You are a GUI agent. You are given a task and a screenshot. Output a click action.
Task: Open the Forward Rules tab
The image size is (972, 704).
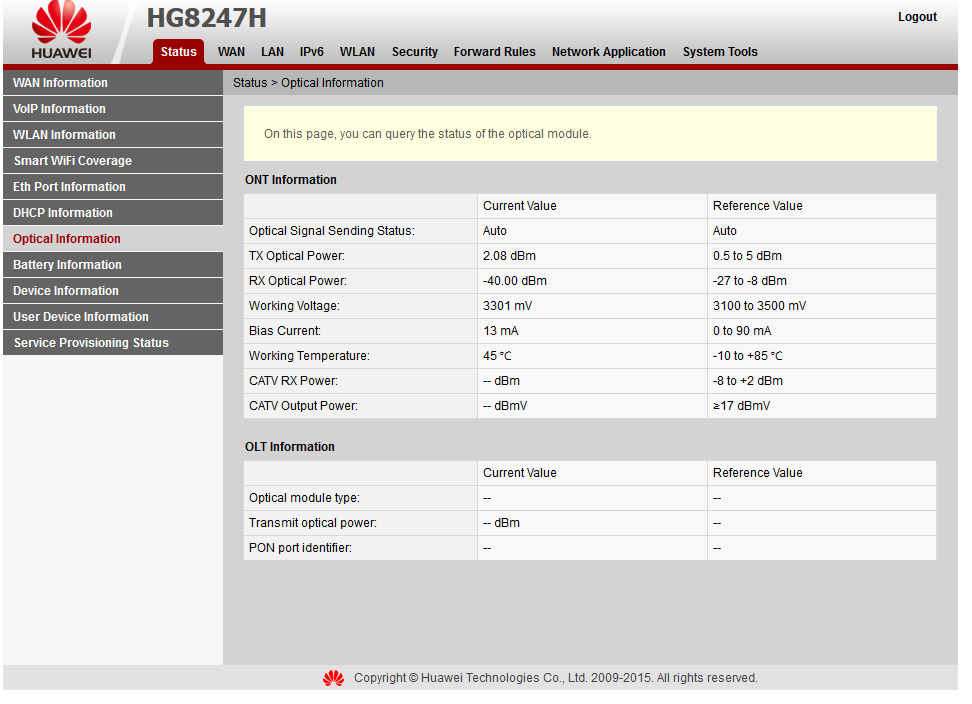tap(494, 52)
